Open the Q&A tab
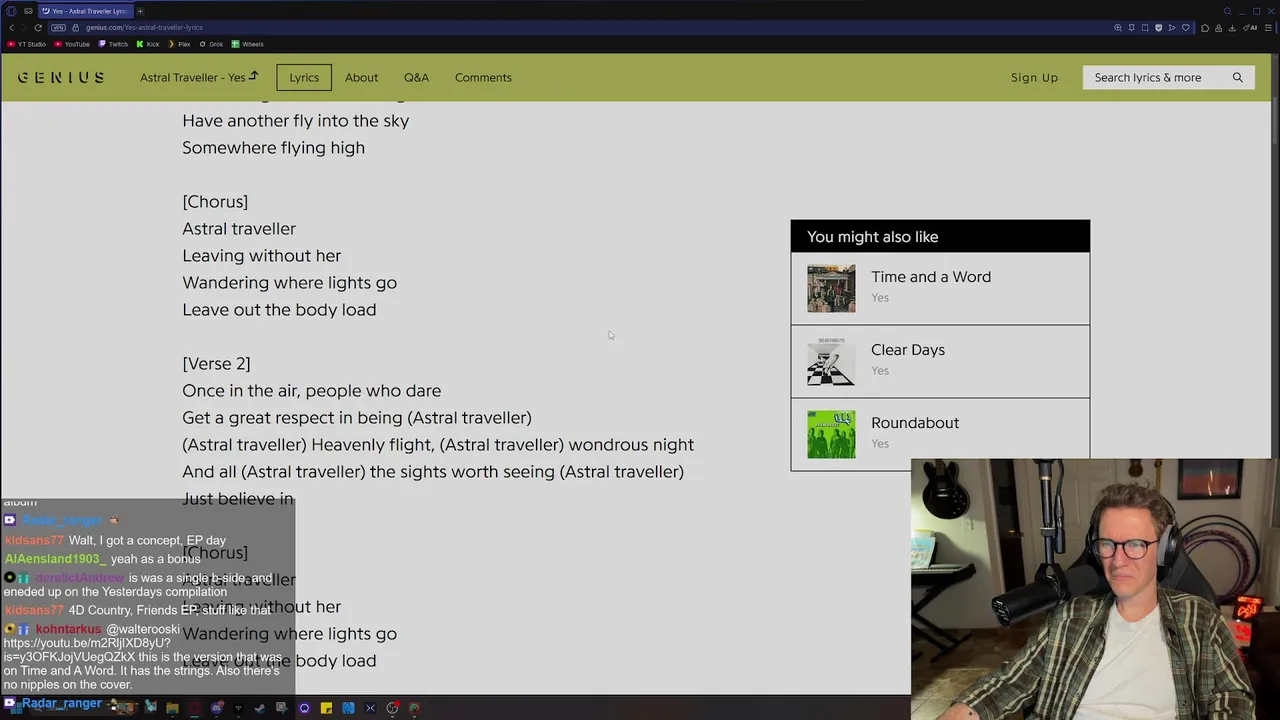The width and height of the screenshot is (1280, 720). point(416,77)
